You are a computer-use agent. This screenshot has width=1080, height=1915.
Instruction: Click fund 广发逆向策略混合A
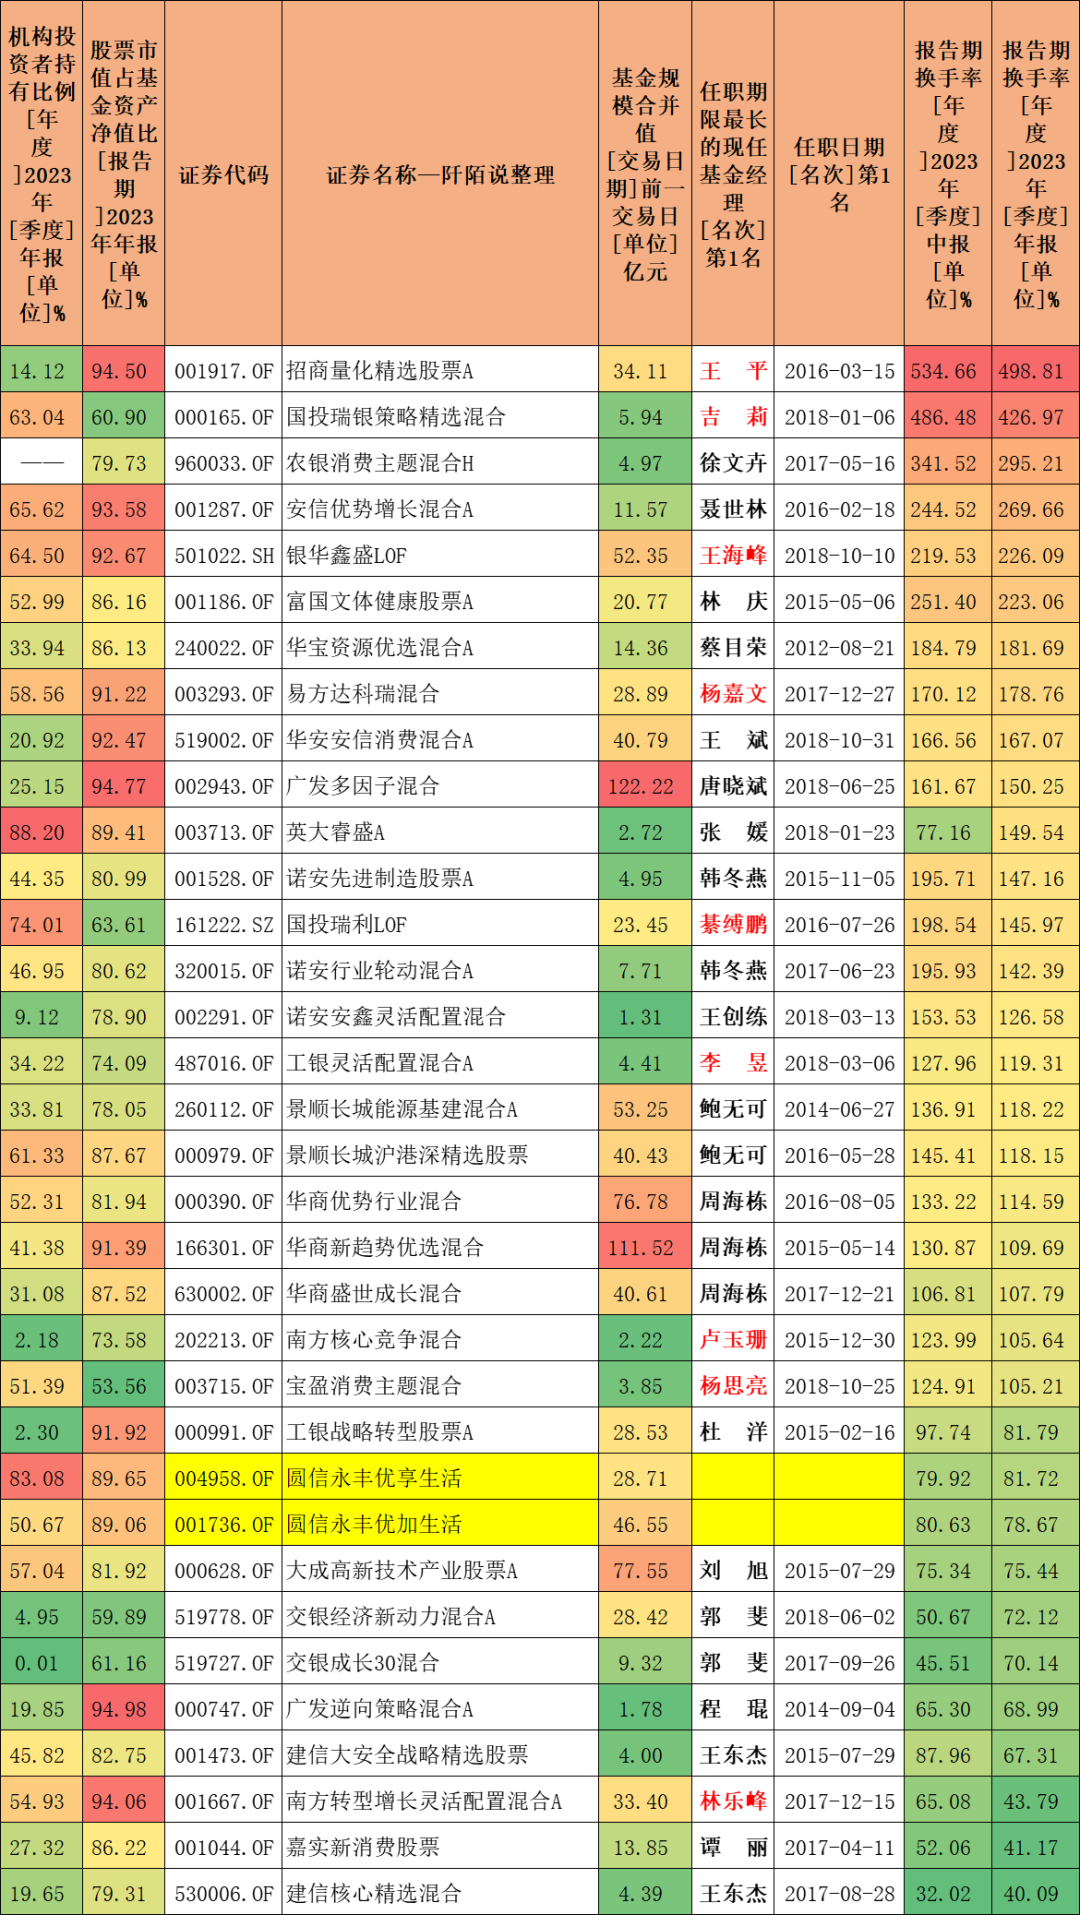[380, 1709]
